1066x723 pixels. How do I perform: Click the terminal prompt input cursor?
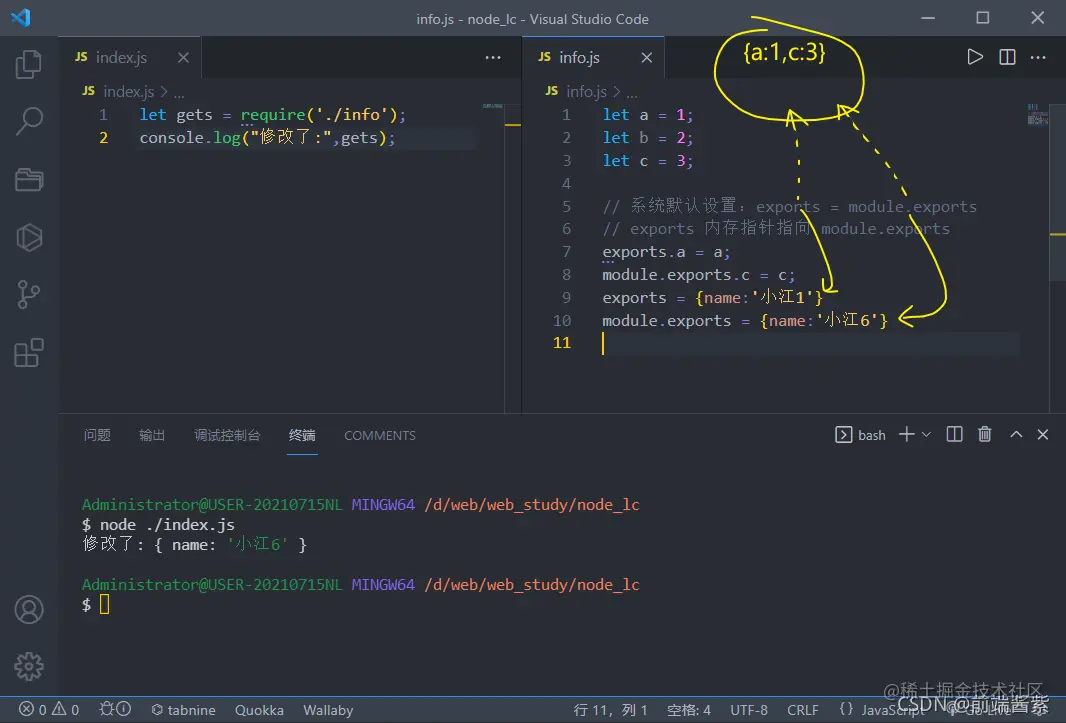(104, 604)
